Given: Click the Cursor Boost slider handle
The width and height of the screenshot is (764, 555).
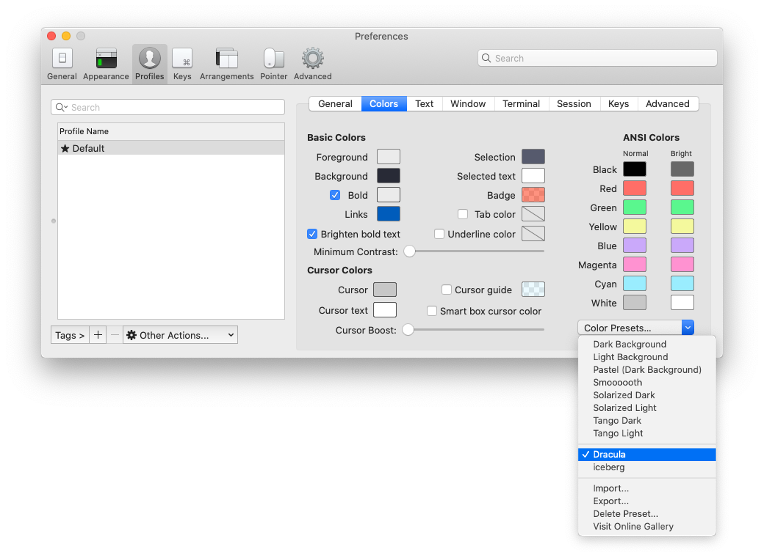Looking at the screenshot, I should [408, 329].
